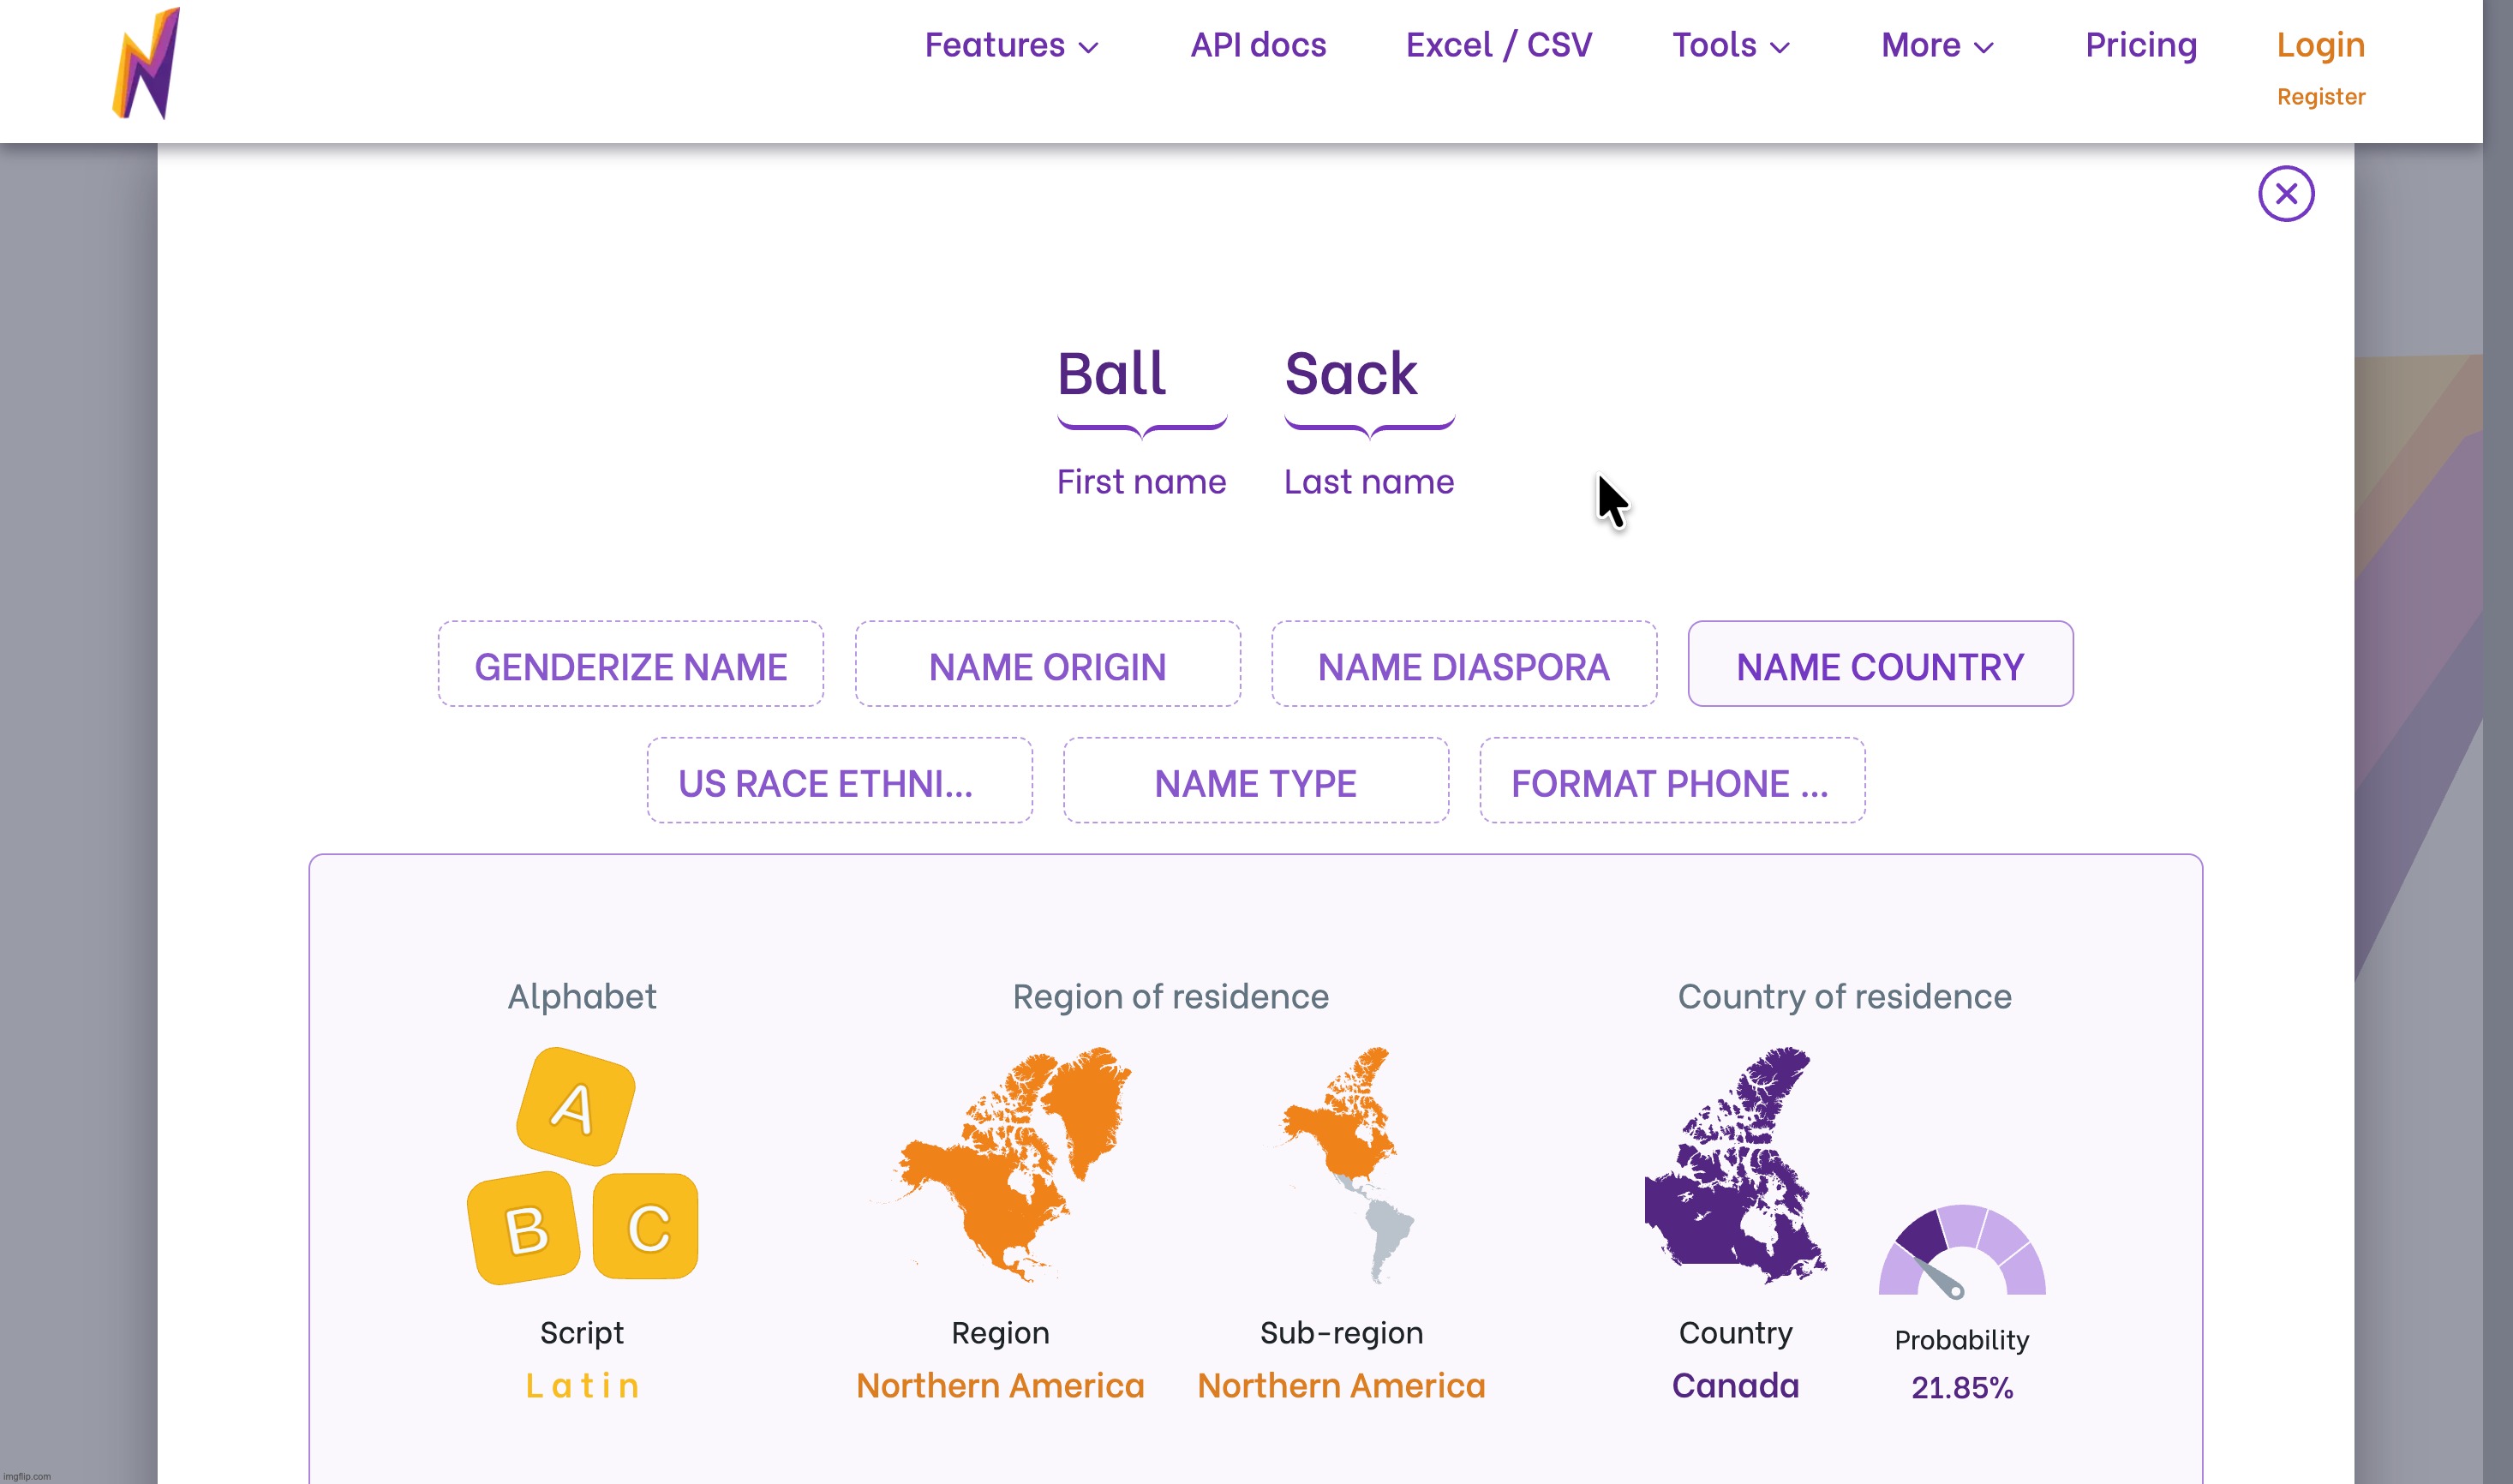
Task: Close the name result dialog
Action: (2285, 194)
